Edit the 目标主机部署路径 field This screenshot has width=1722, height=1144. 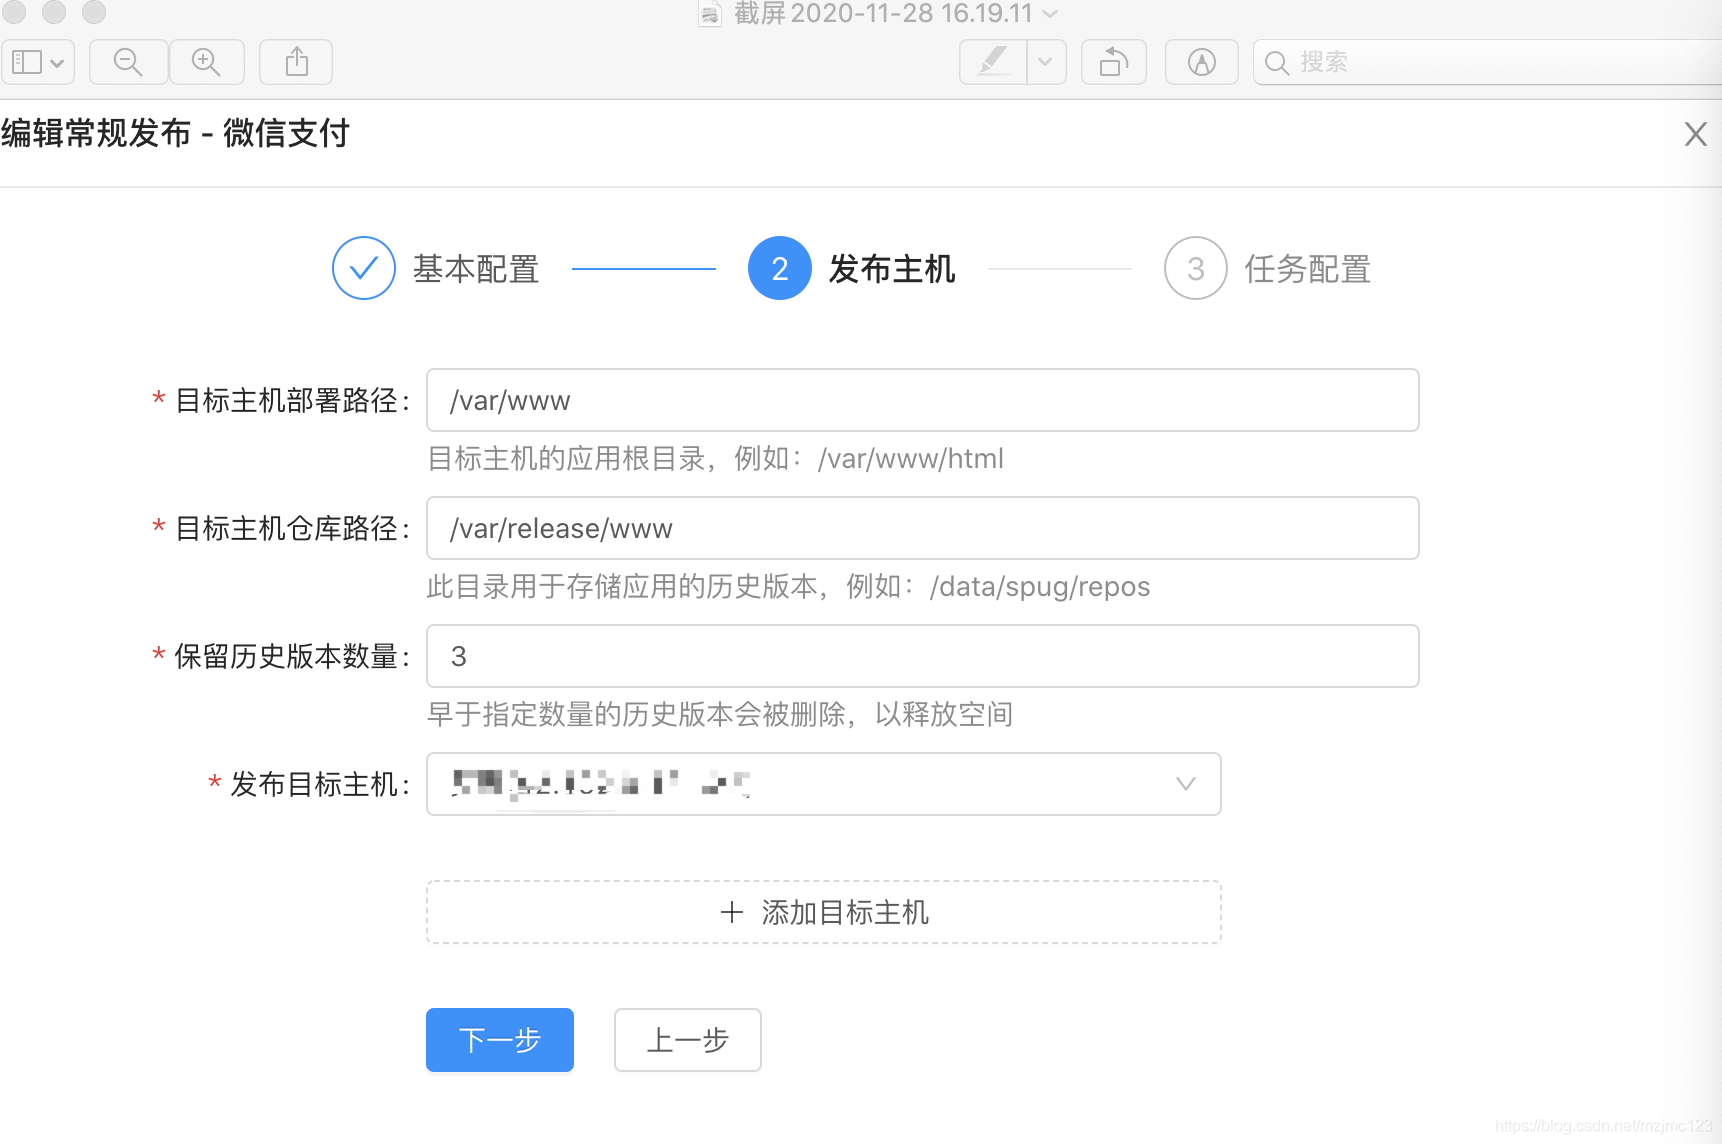[923, 400]
